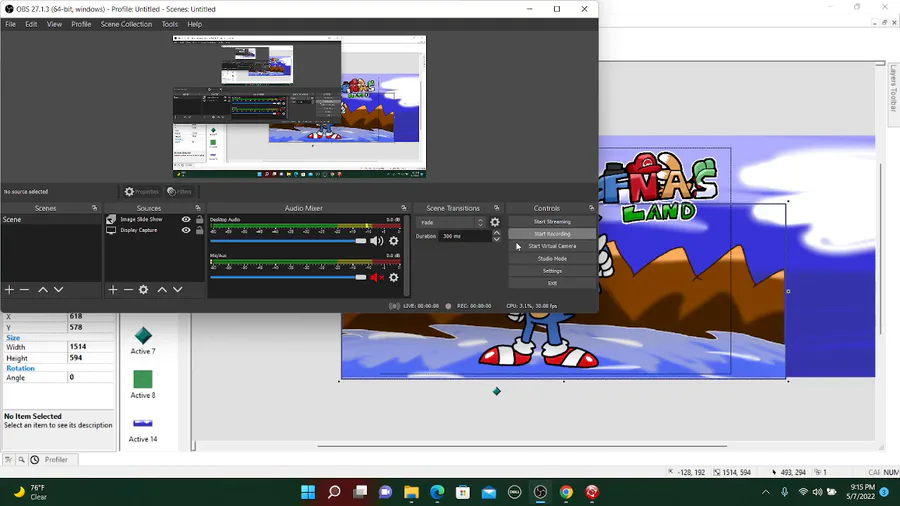Open the Edit menu in OBS

31,24
